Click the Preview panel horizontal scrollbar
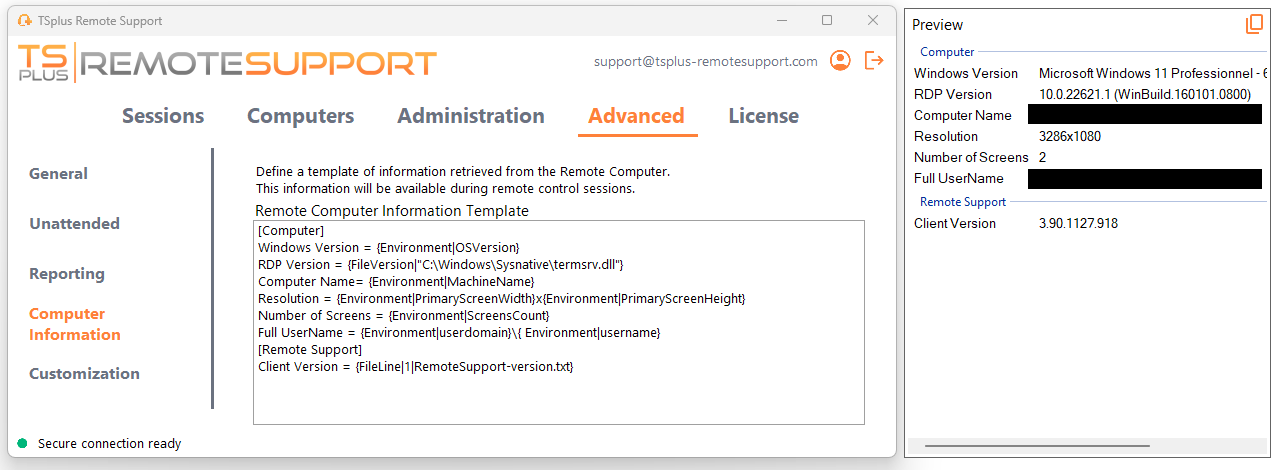Image resolution: width=1285 pixels, height=470 pixels. pyautogui.click(x=1036, y=446)
